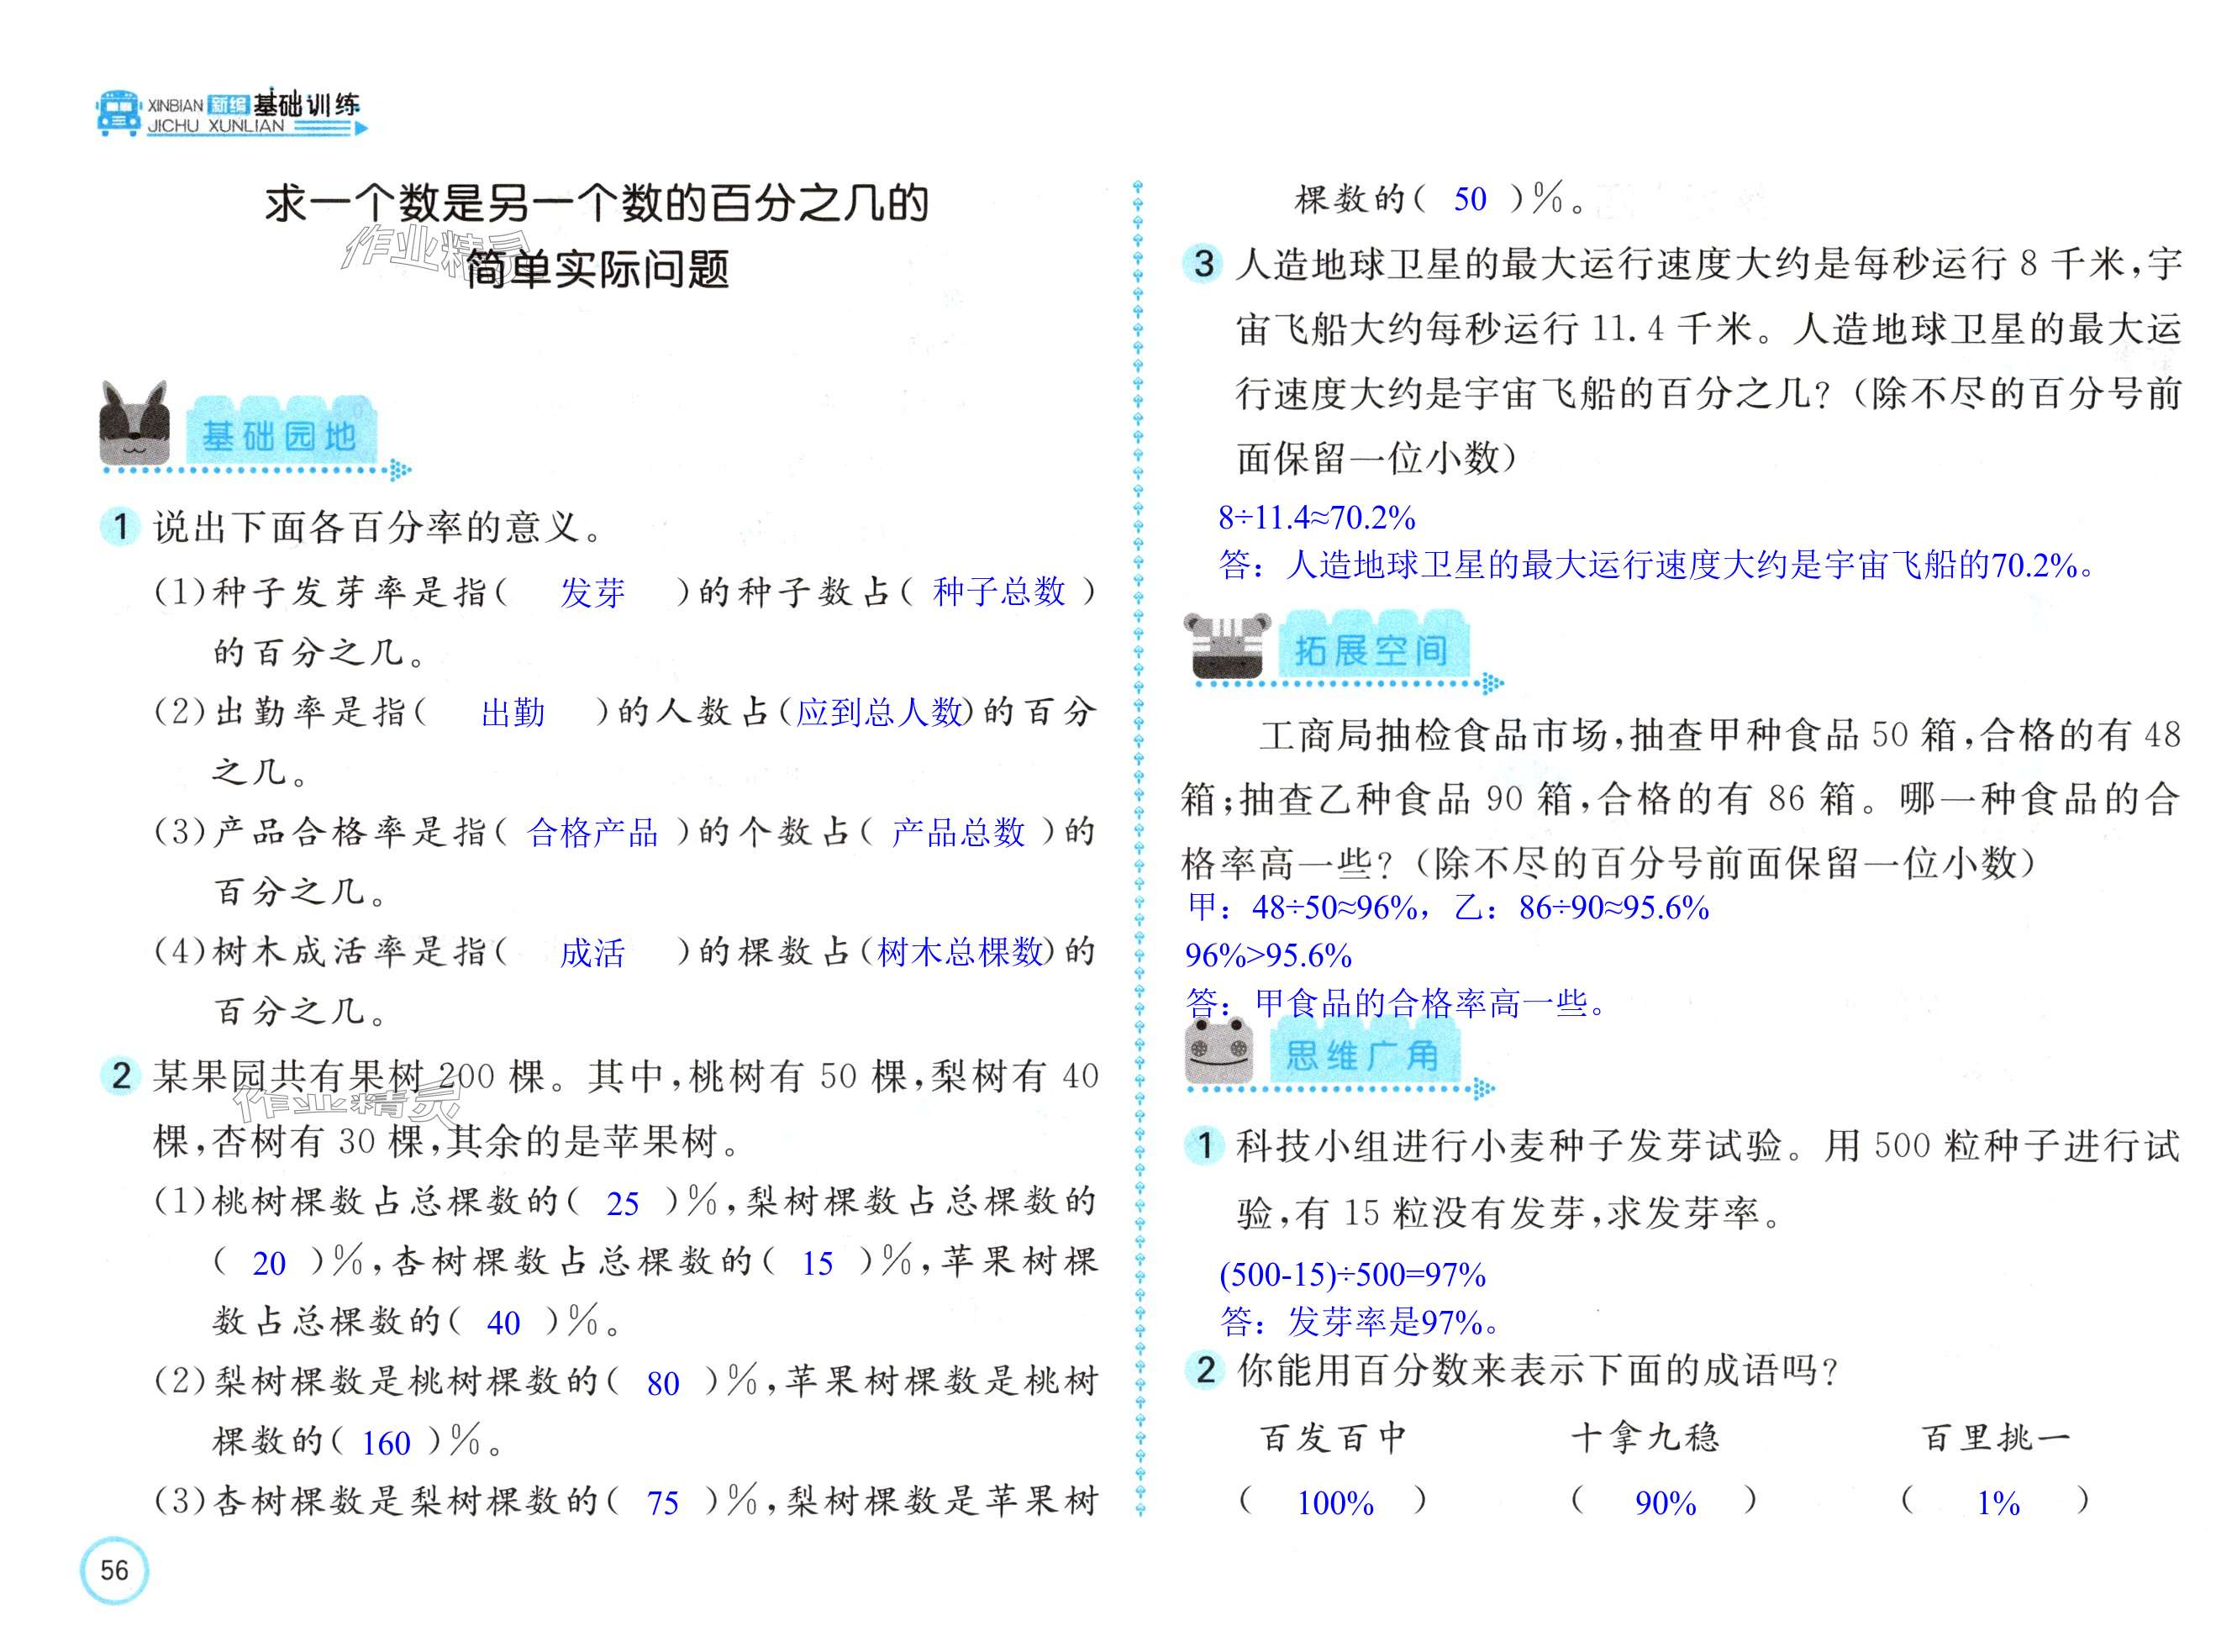The width and height of the screenshot is (2237, 1652).
Task: Click question number 1 in 基础园地
Action: coord(121,526)
